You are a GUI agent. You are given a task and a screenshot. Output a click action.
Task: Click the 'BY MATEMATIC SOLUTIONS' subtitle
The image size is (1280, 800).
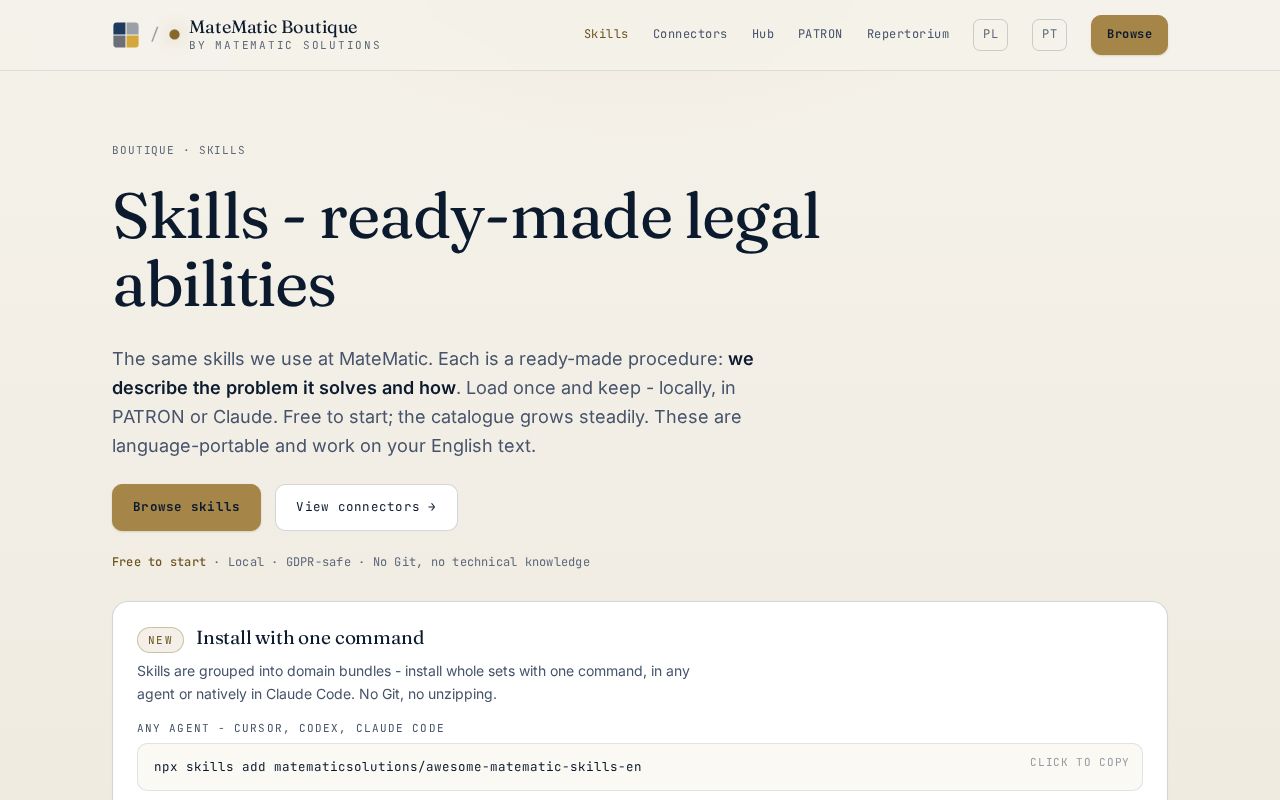[x=285, y=46]
